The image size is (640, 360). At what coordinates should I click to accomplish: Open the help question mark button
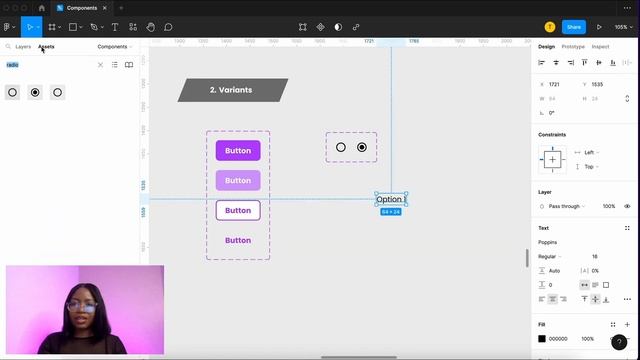point(619,342)
